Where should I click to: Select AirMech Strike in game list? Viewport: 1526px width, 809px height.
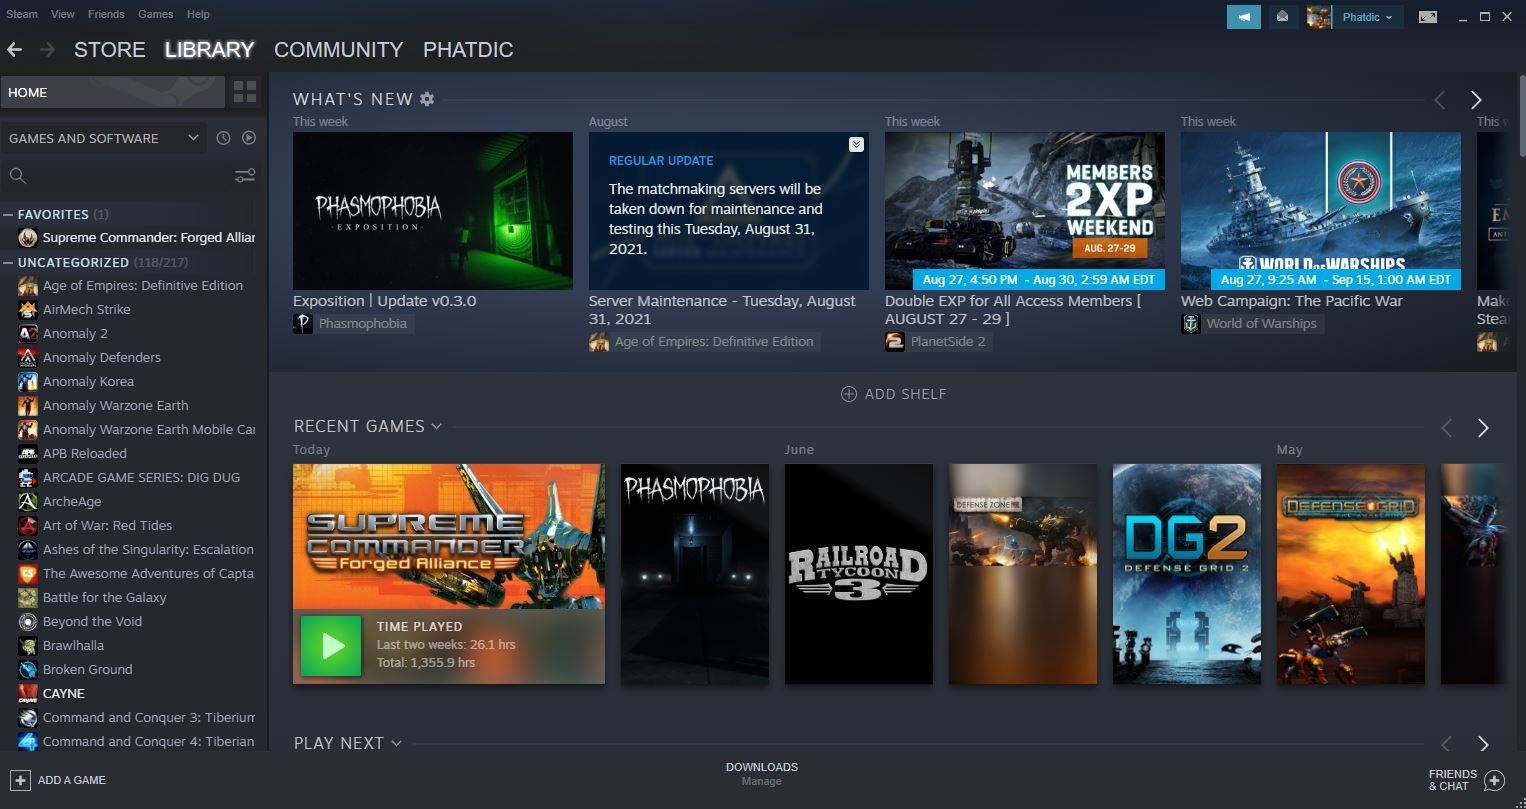87,309
